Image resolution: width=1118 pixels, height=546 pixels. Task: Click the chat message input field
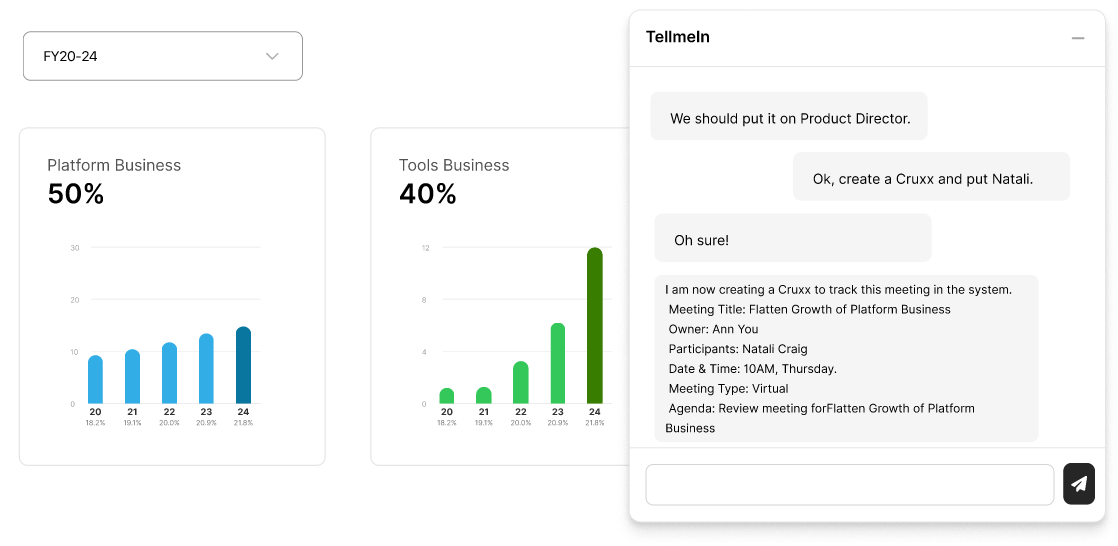click(850, 485)
